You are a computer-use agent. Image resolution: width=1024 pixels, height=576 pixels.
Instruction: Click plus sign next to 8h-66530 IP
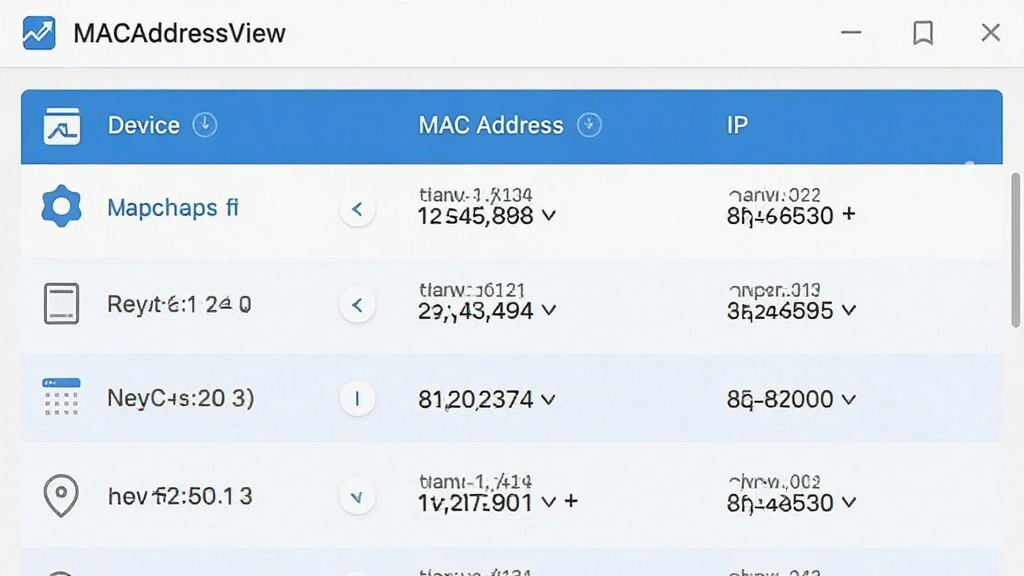(848, 214)
